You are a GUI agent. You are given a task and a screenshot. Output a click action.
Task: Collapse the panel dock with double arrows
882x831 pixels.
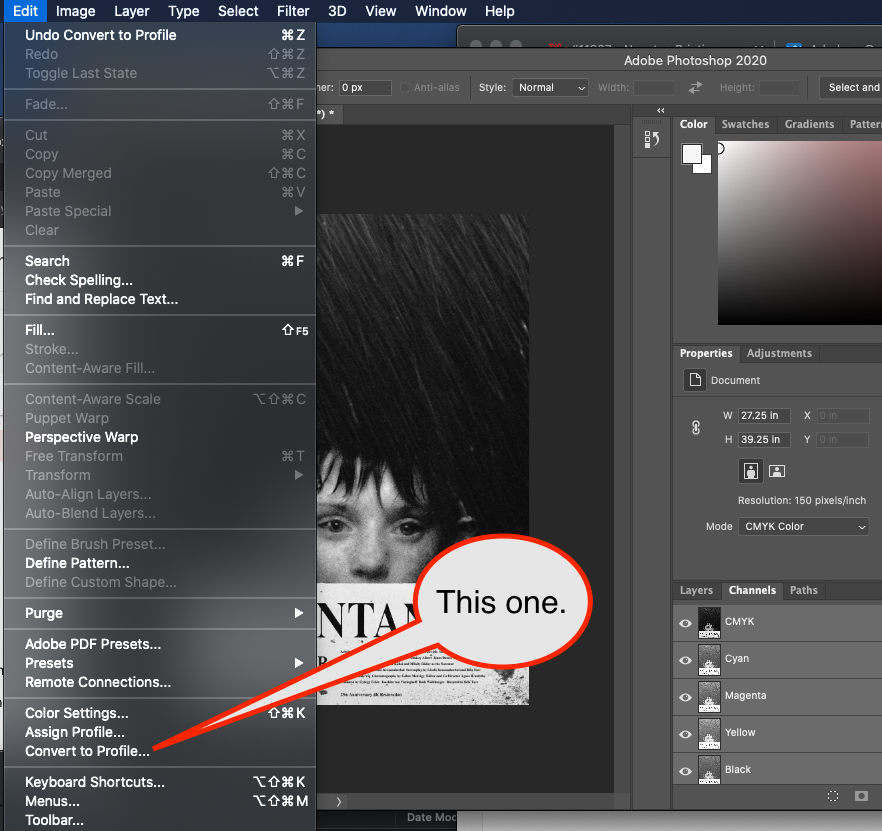point(661,110)
